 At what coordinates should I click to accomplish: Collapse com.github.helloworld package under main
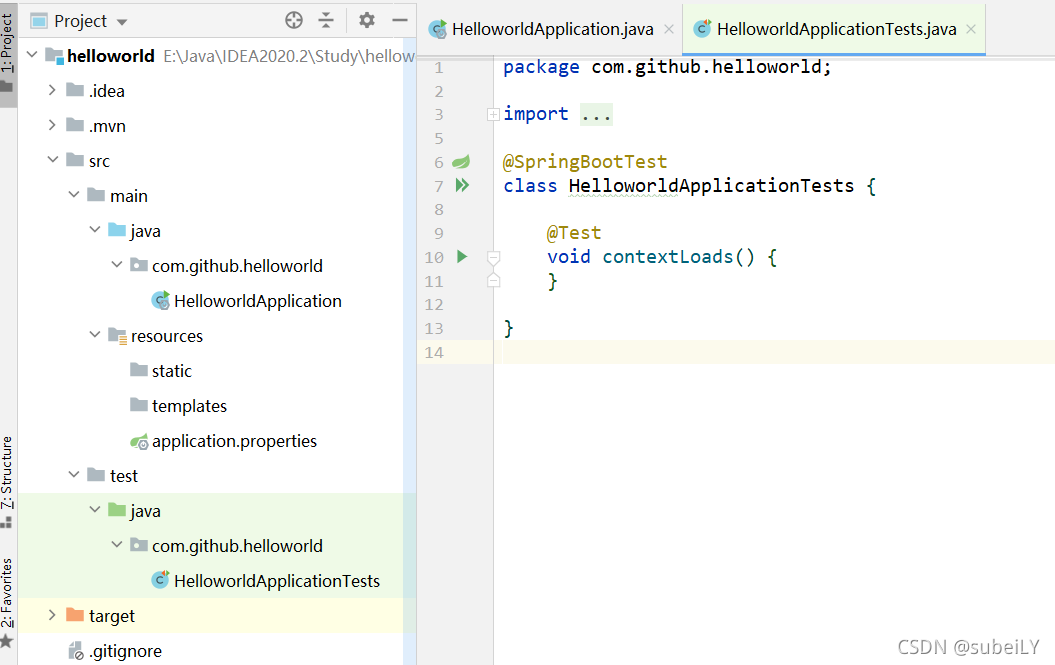[x=116, y=265]
